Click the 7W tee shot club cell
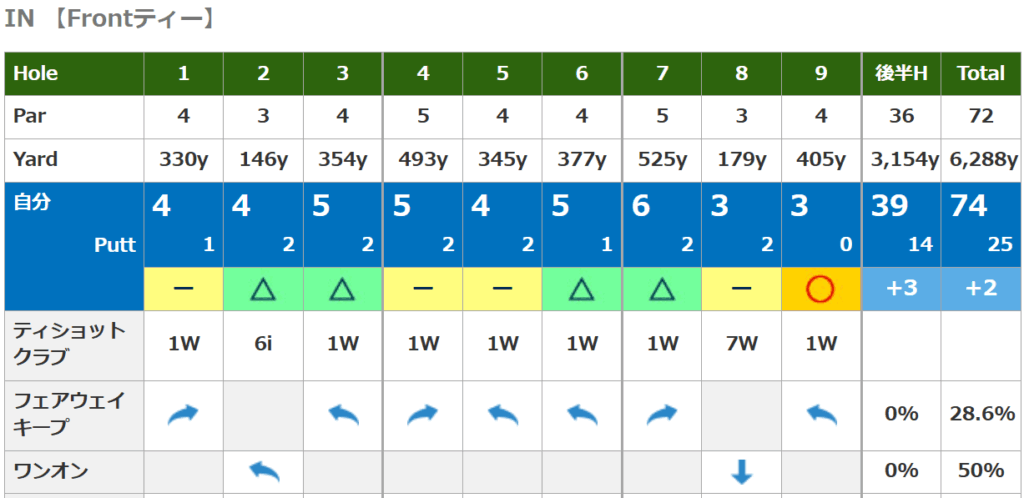Image resolution: width=1024 pixels, height=498 pixels. 741,344
